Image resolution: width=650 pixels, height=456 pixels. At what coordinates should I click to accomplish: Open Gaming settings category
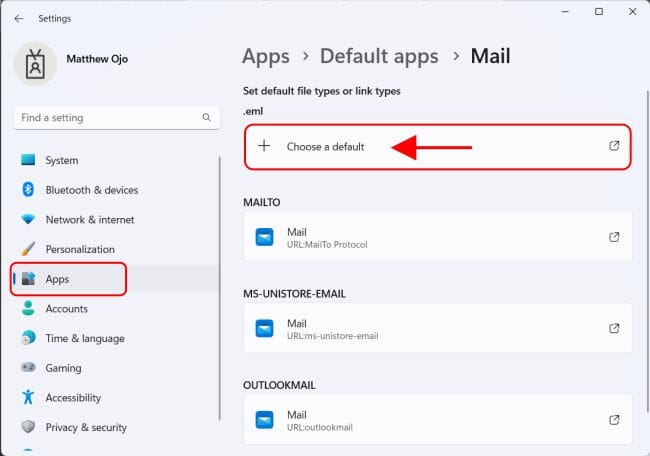coord(116,368)
